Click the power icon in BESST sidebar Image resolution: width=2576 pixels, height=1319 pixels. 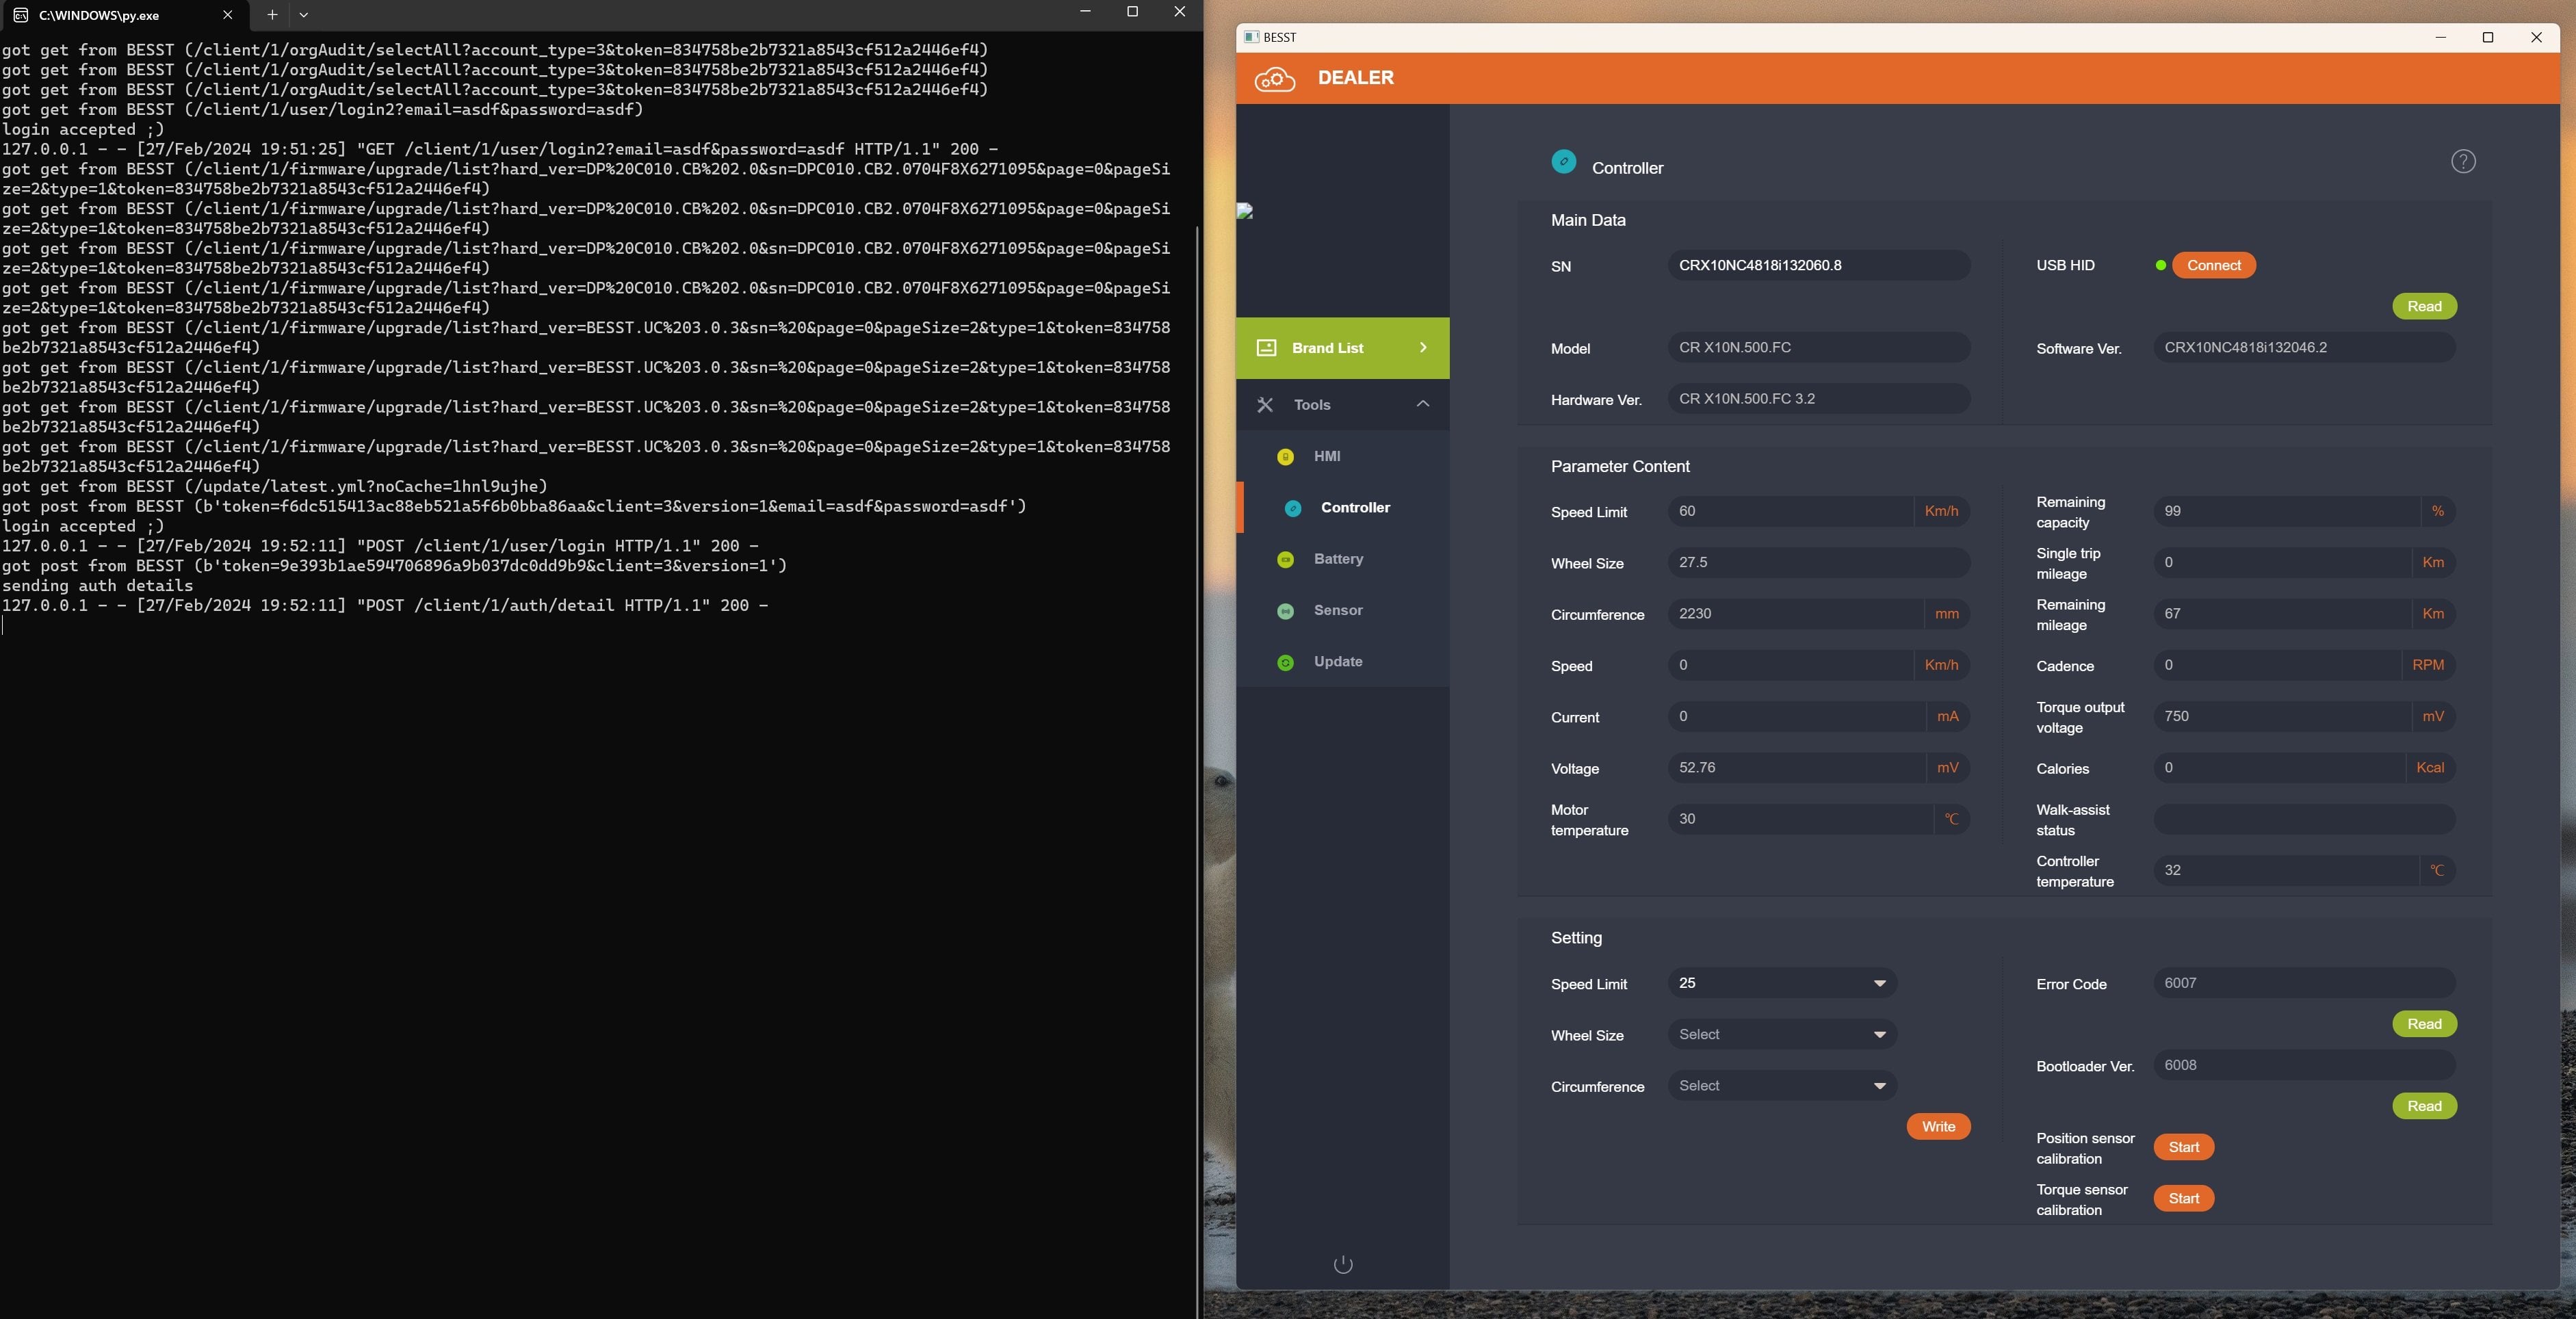coord(1343,1264)
